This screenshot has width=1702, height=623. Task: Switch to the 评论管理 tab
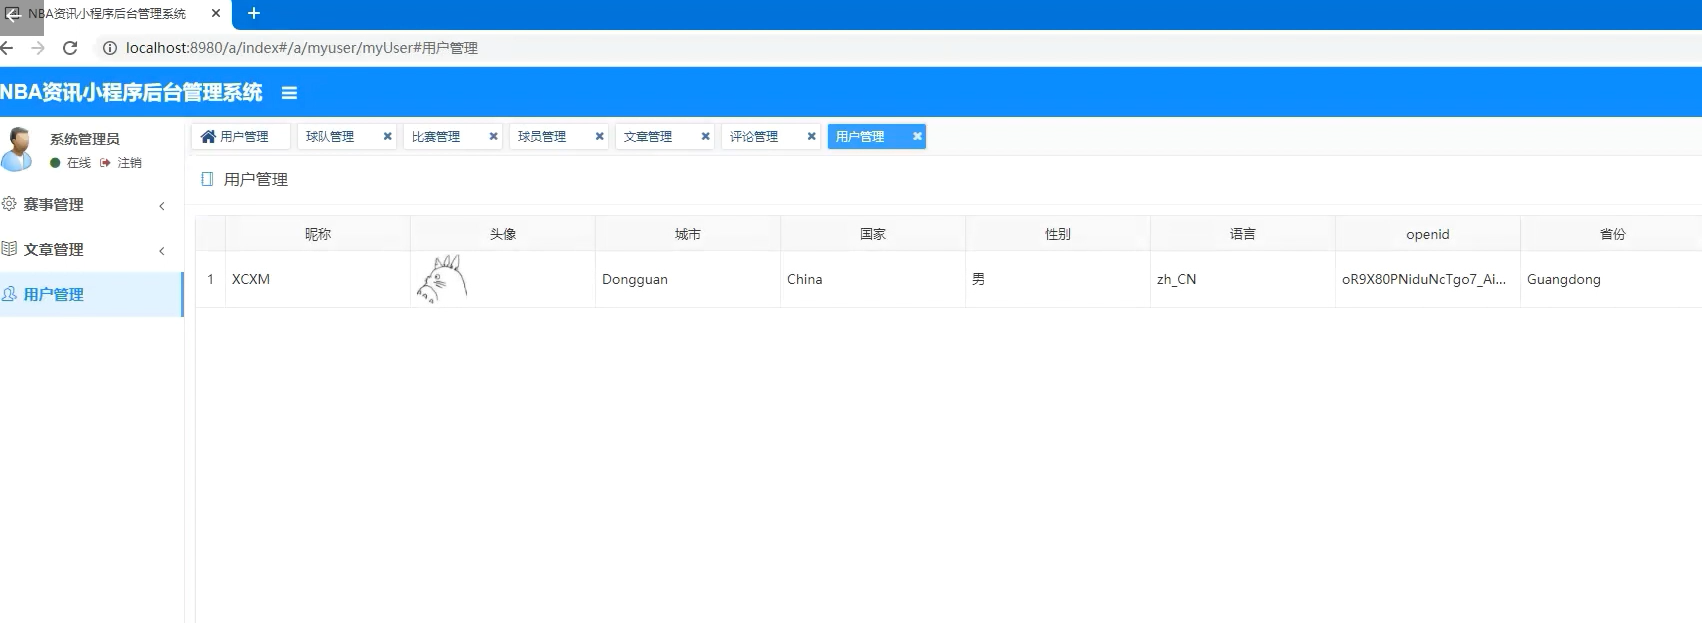(754, 137)
